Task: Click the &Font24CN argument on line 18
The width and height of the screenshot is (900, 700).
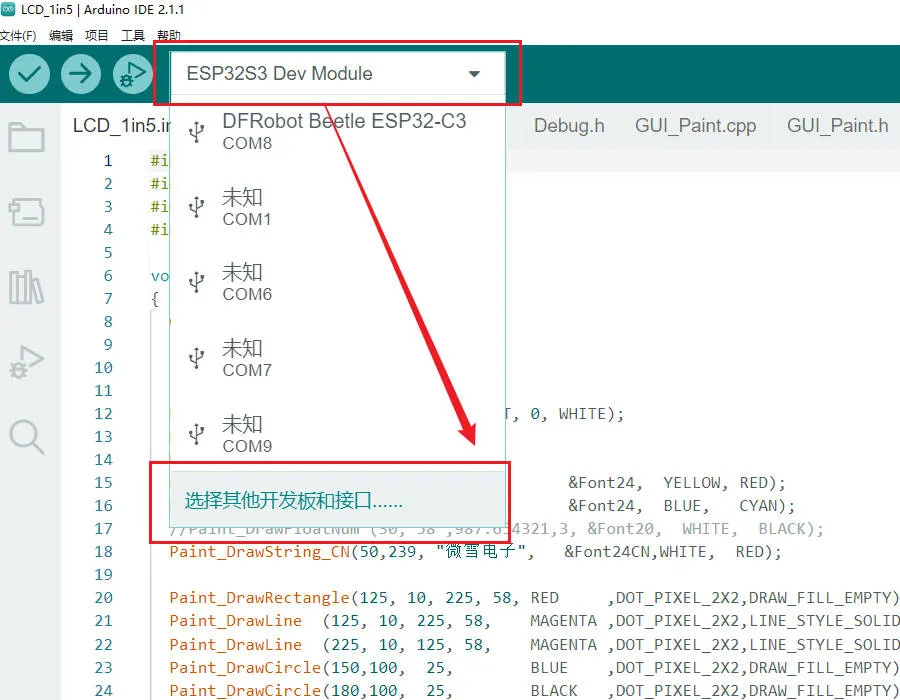Action: [607, 552]
